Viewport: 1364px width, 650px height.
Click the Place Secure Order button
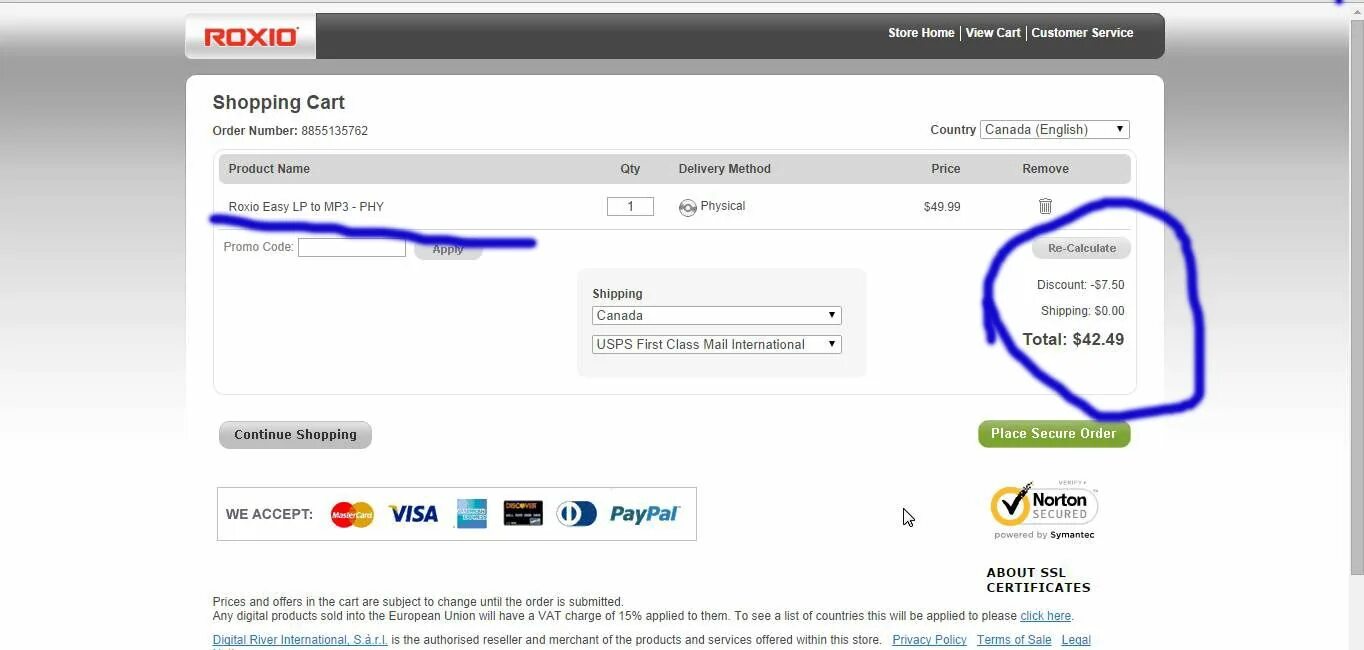click(1054, 433)
